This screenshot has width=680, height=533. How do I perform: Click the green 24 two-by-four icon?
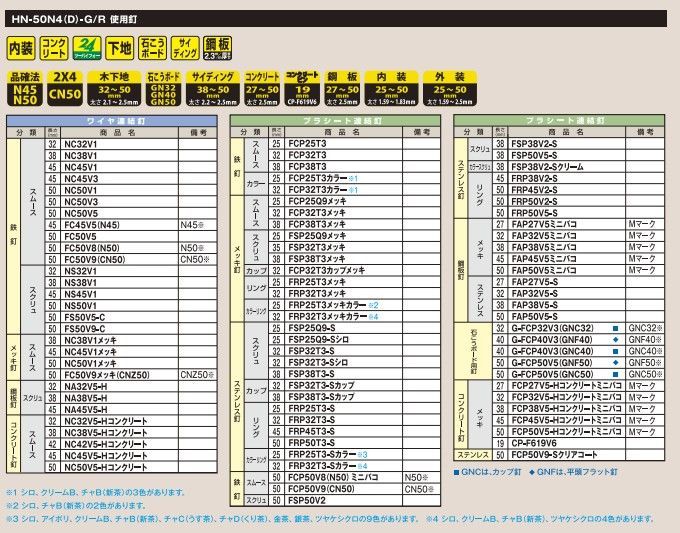(87, 47)
